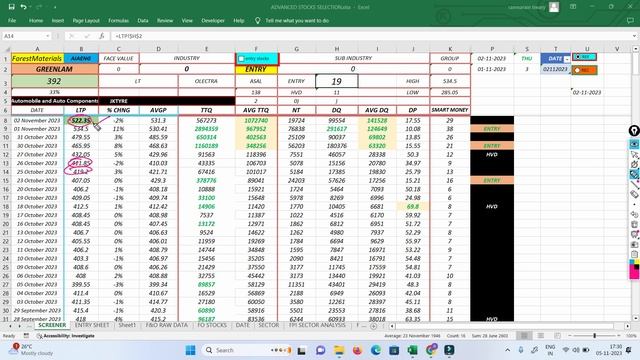Select the cell showing 19 beside ENTRY
This screenshot has width=640, height=360.
click(x=337, y=81)
